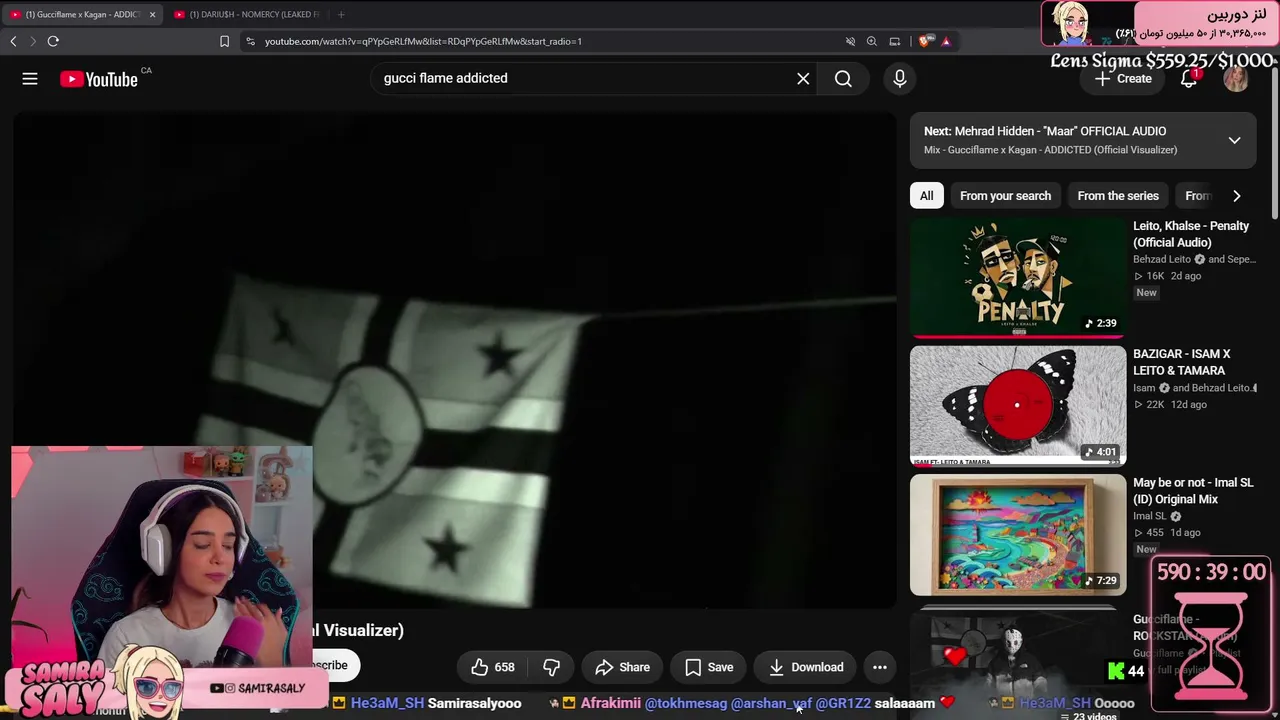This screenshot has height=720, width=1280.
Task: Select the All filter chip
Action: tap(927, 196)
